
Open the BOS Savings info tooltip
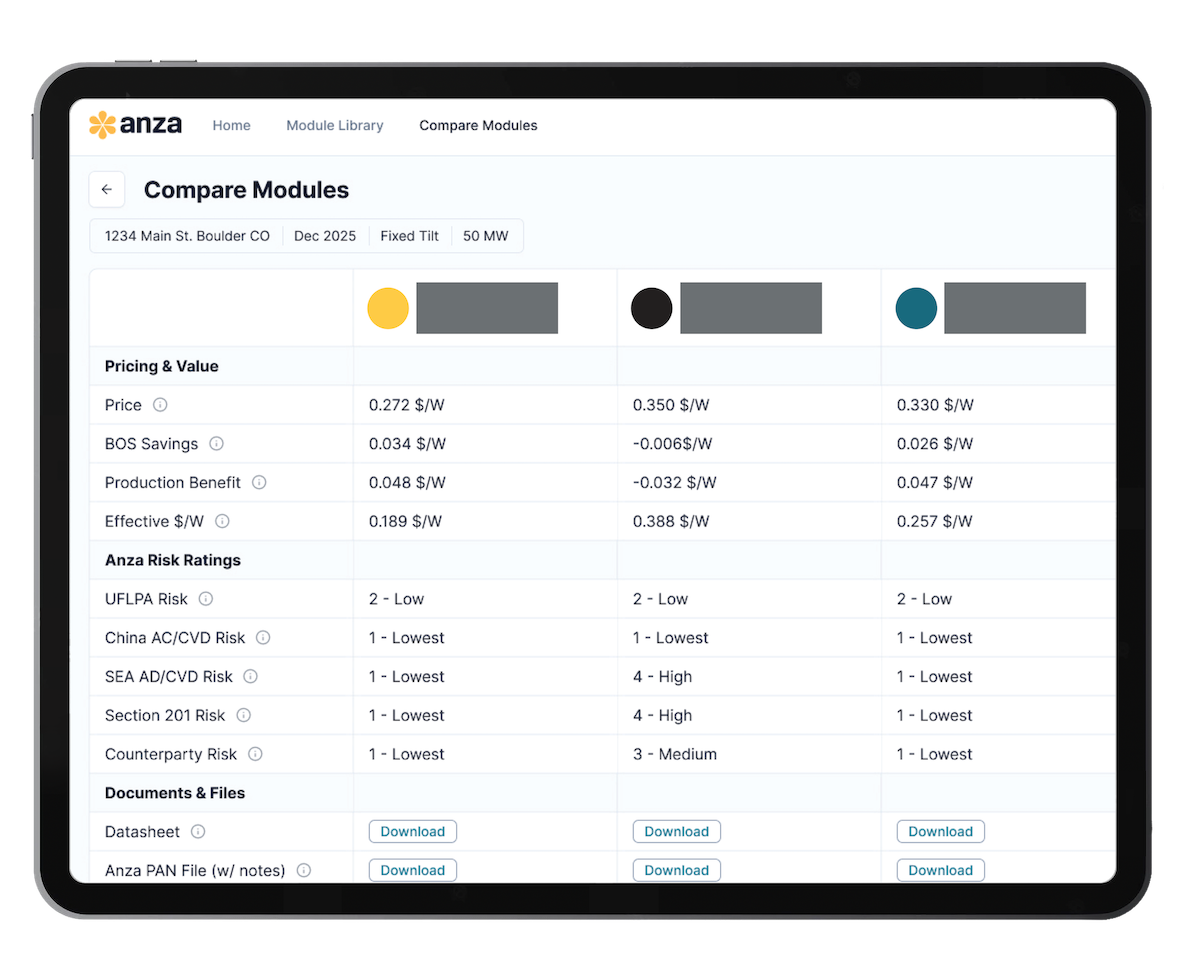pyautogui.click(x=218, y=443)
